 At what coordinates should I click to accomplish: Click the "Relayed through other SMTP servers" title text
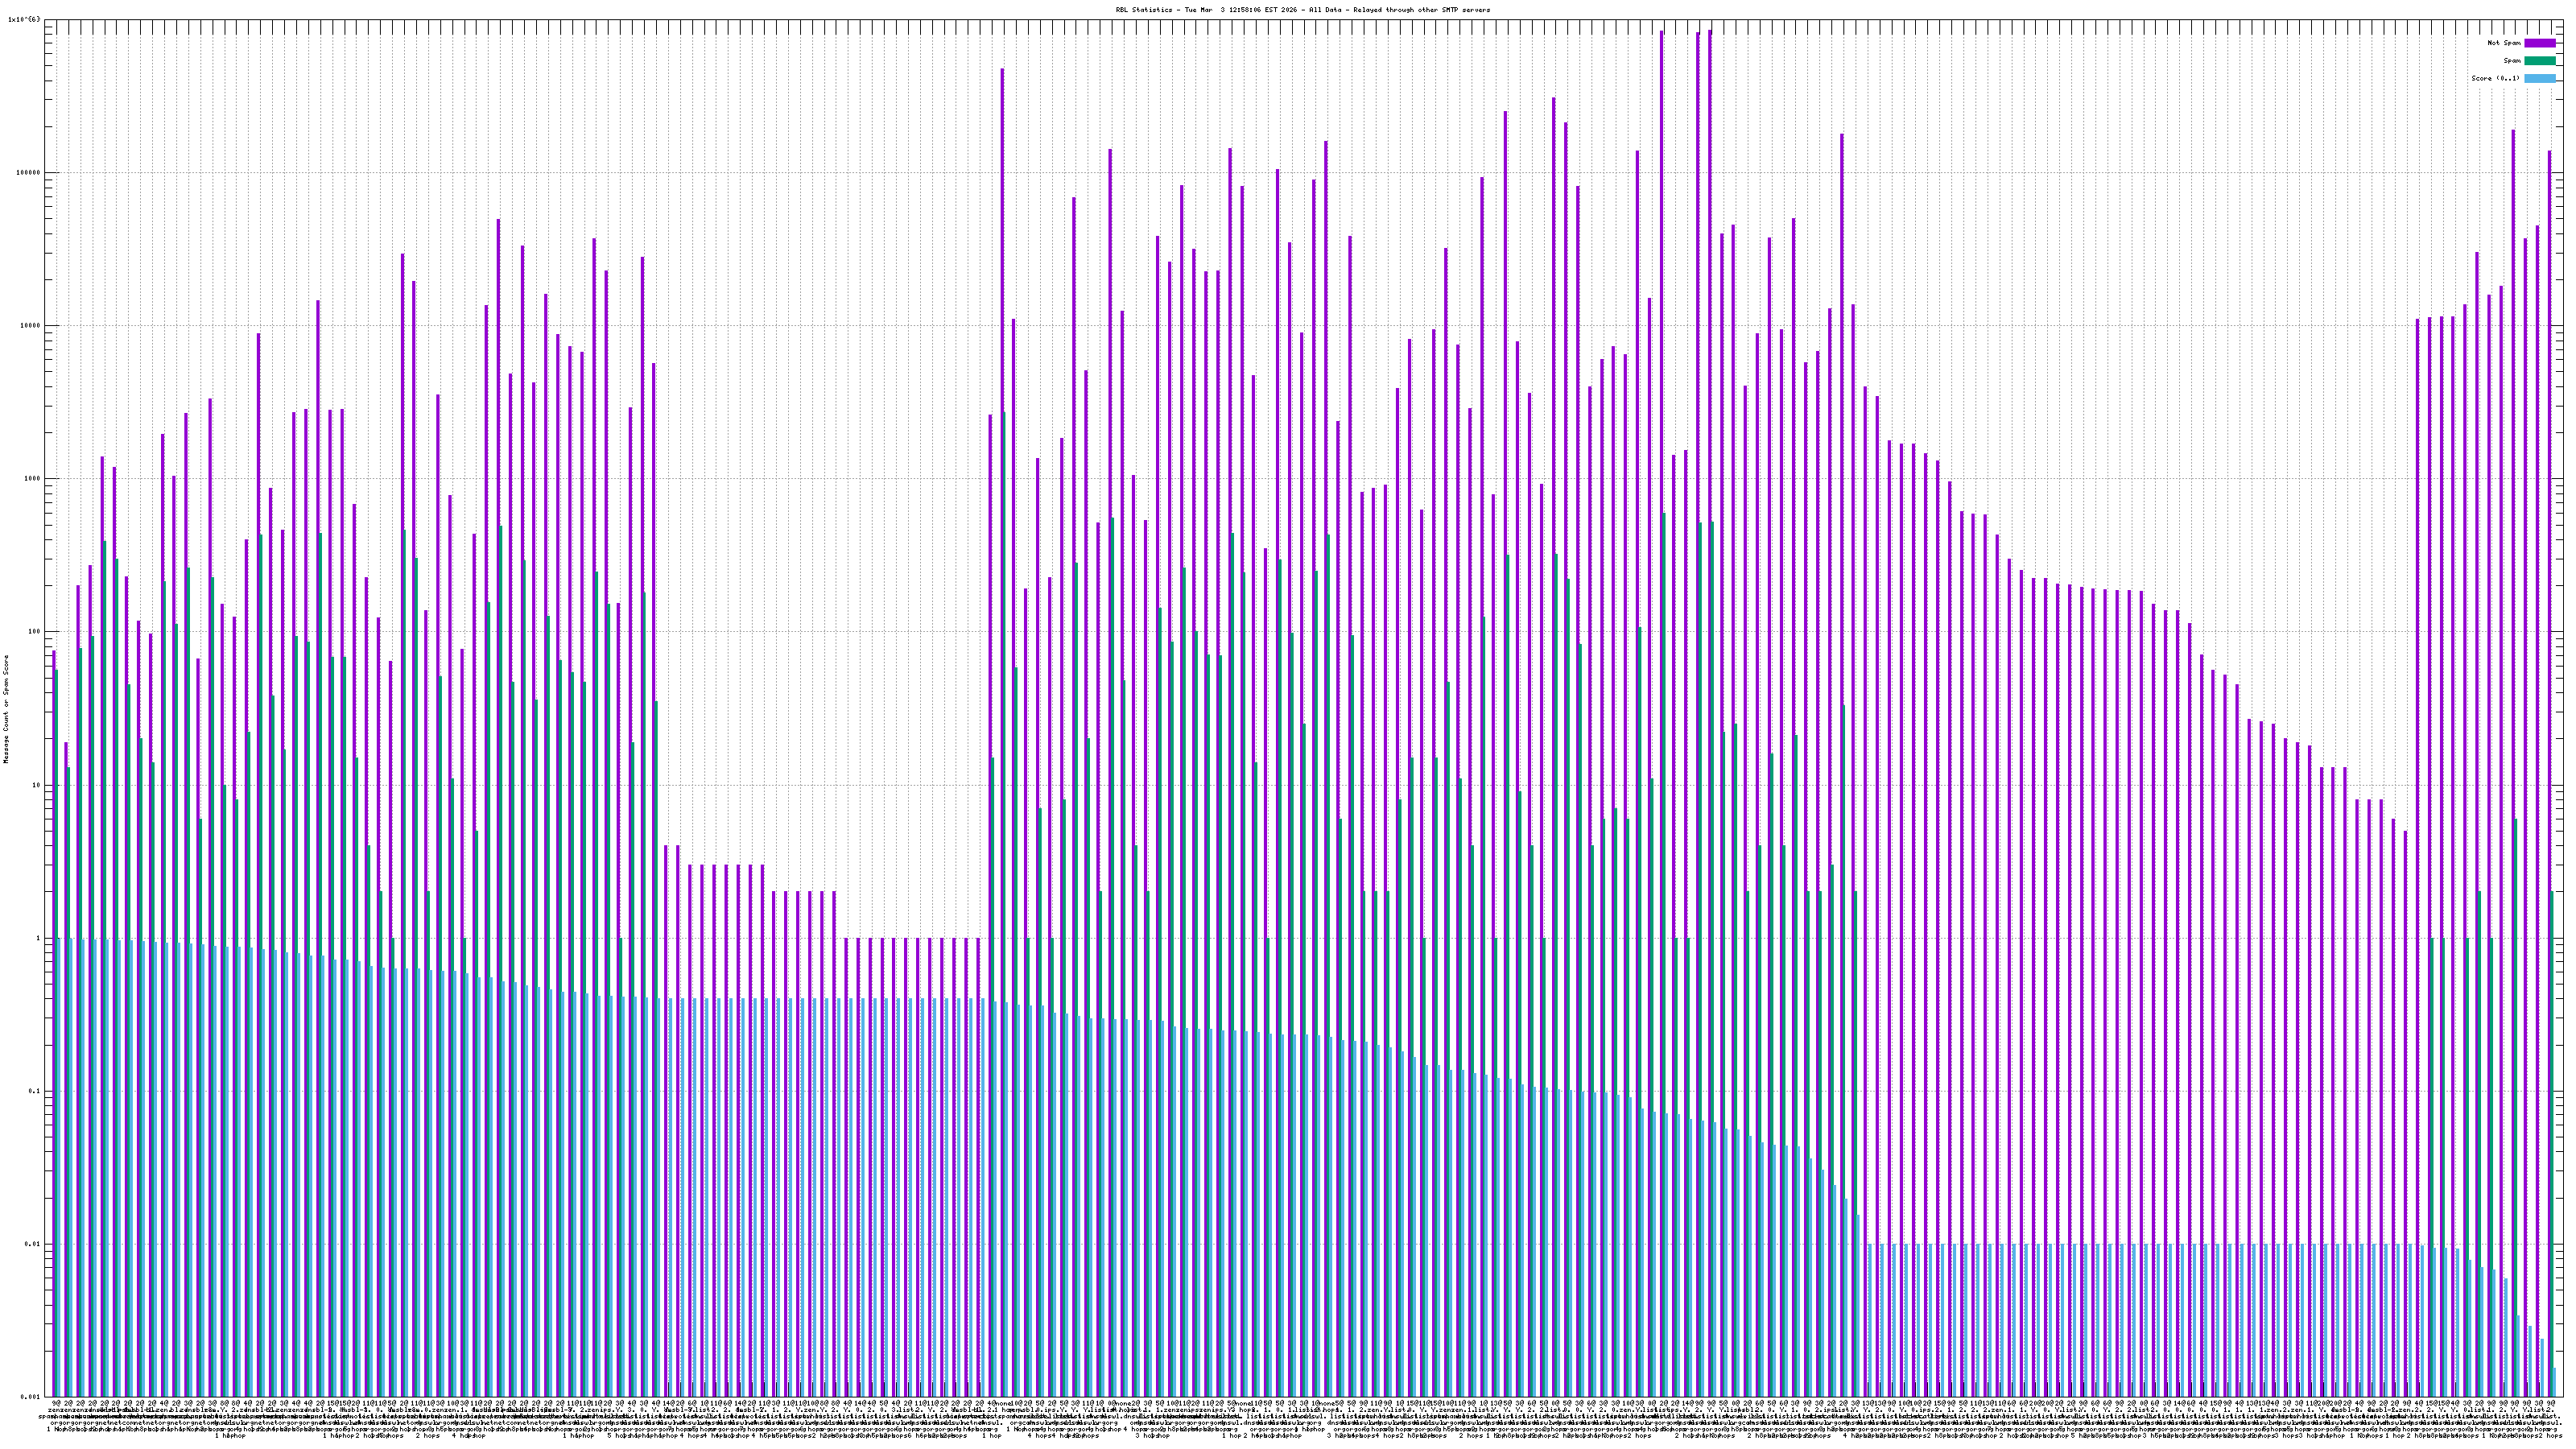click(1421, 10)
